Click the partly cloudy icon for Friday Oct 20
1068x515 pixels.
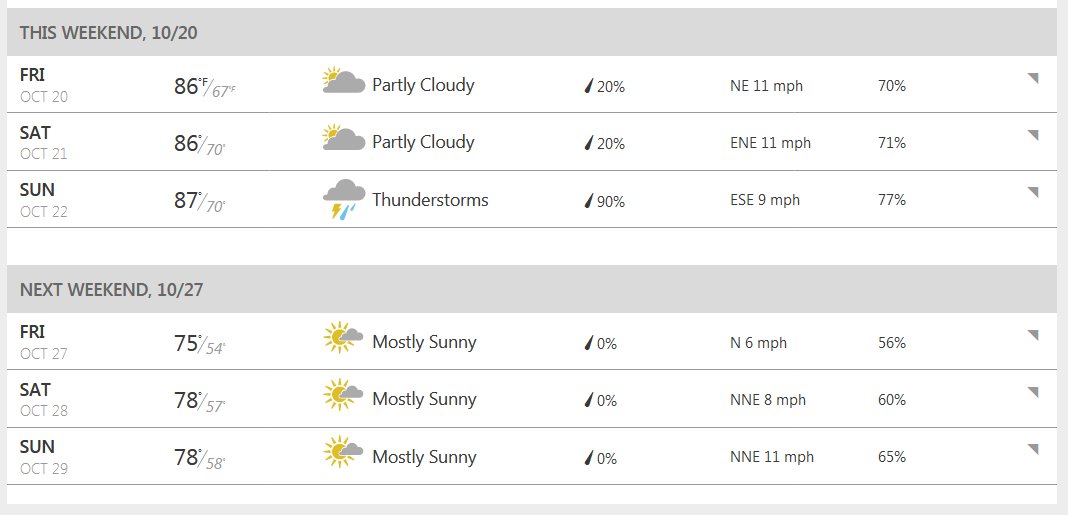343,80
